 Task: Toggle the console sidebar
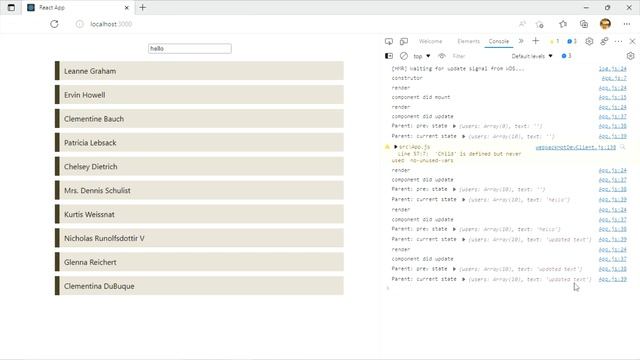tap(389, 56)
